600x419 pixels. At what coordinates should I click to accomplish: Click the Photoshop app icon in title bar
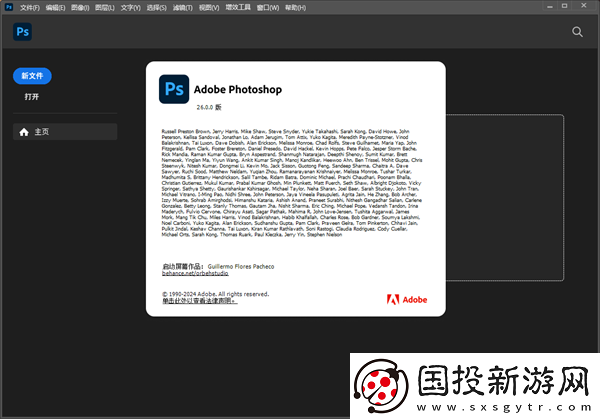coord(7,7)
